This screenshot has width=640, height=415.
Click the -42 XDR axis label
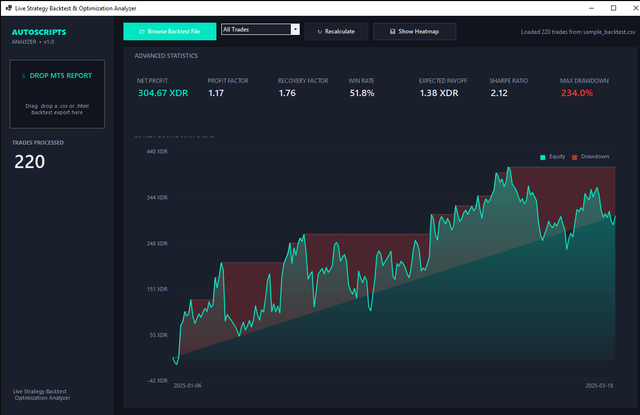(158, 380)
